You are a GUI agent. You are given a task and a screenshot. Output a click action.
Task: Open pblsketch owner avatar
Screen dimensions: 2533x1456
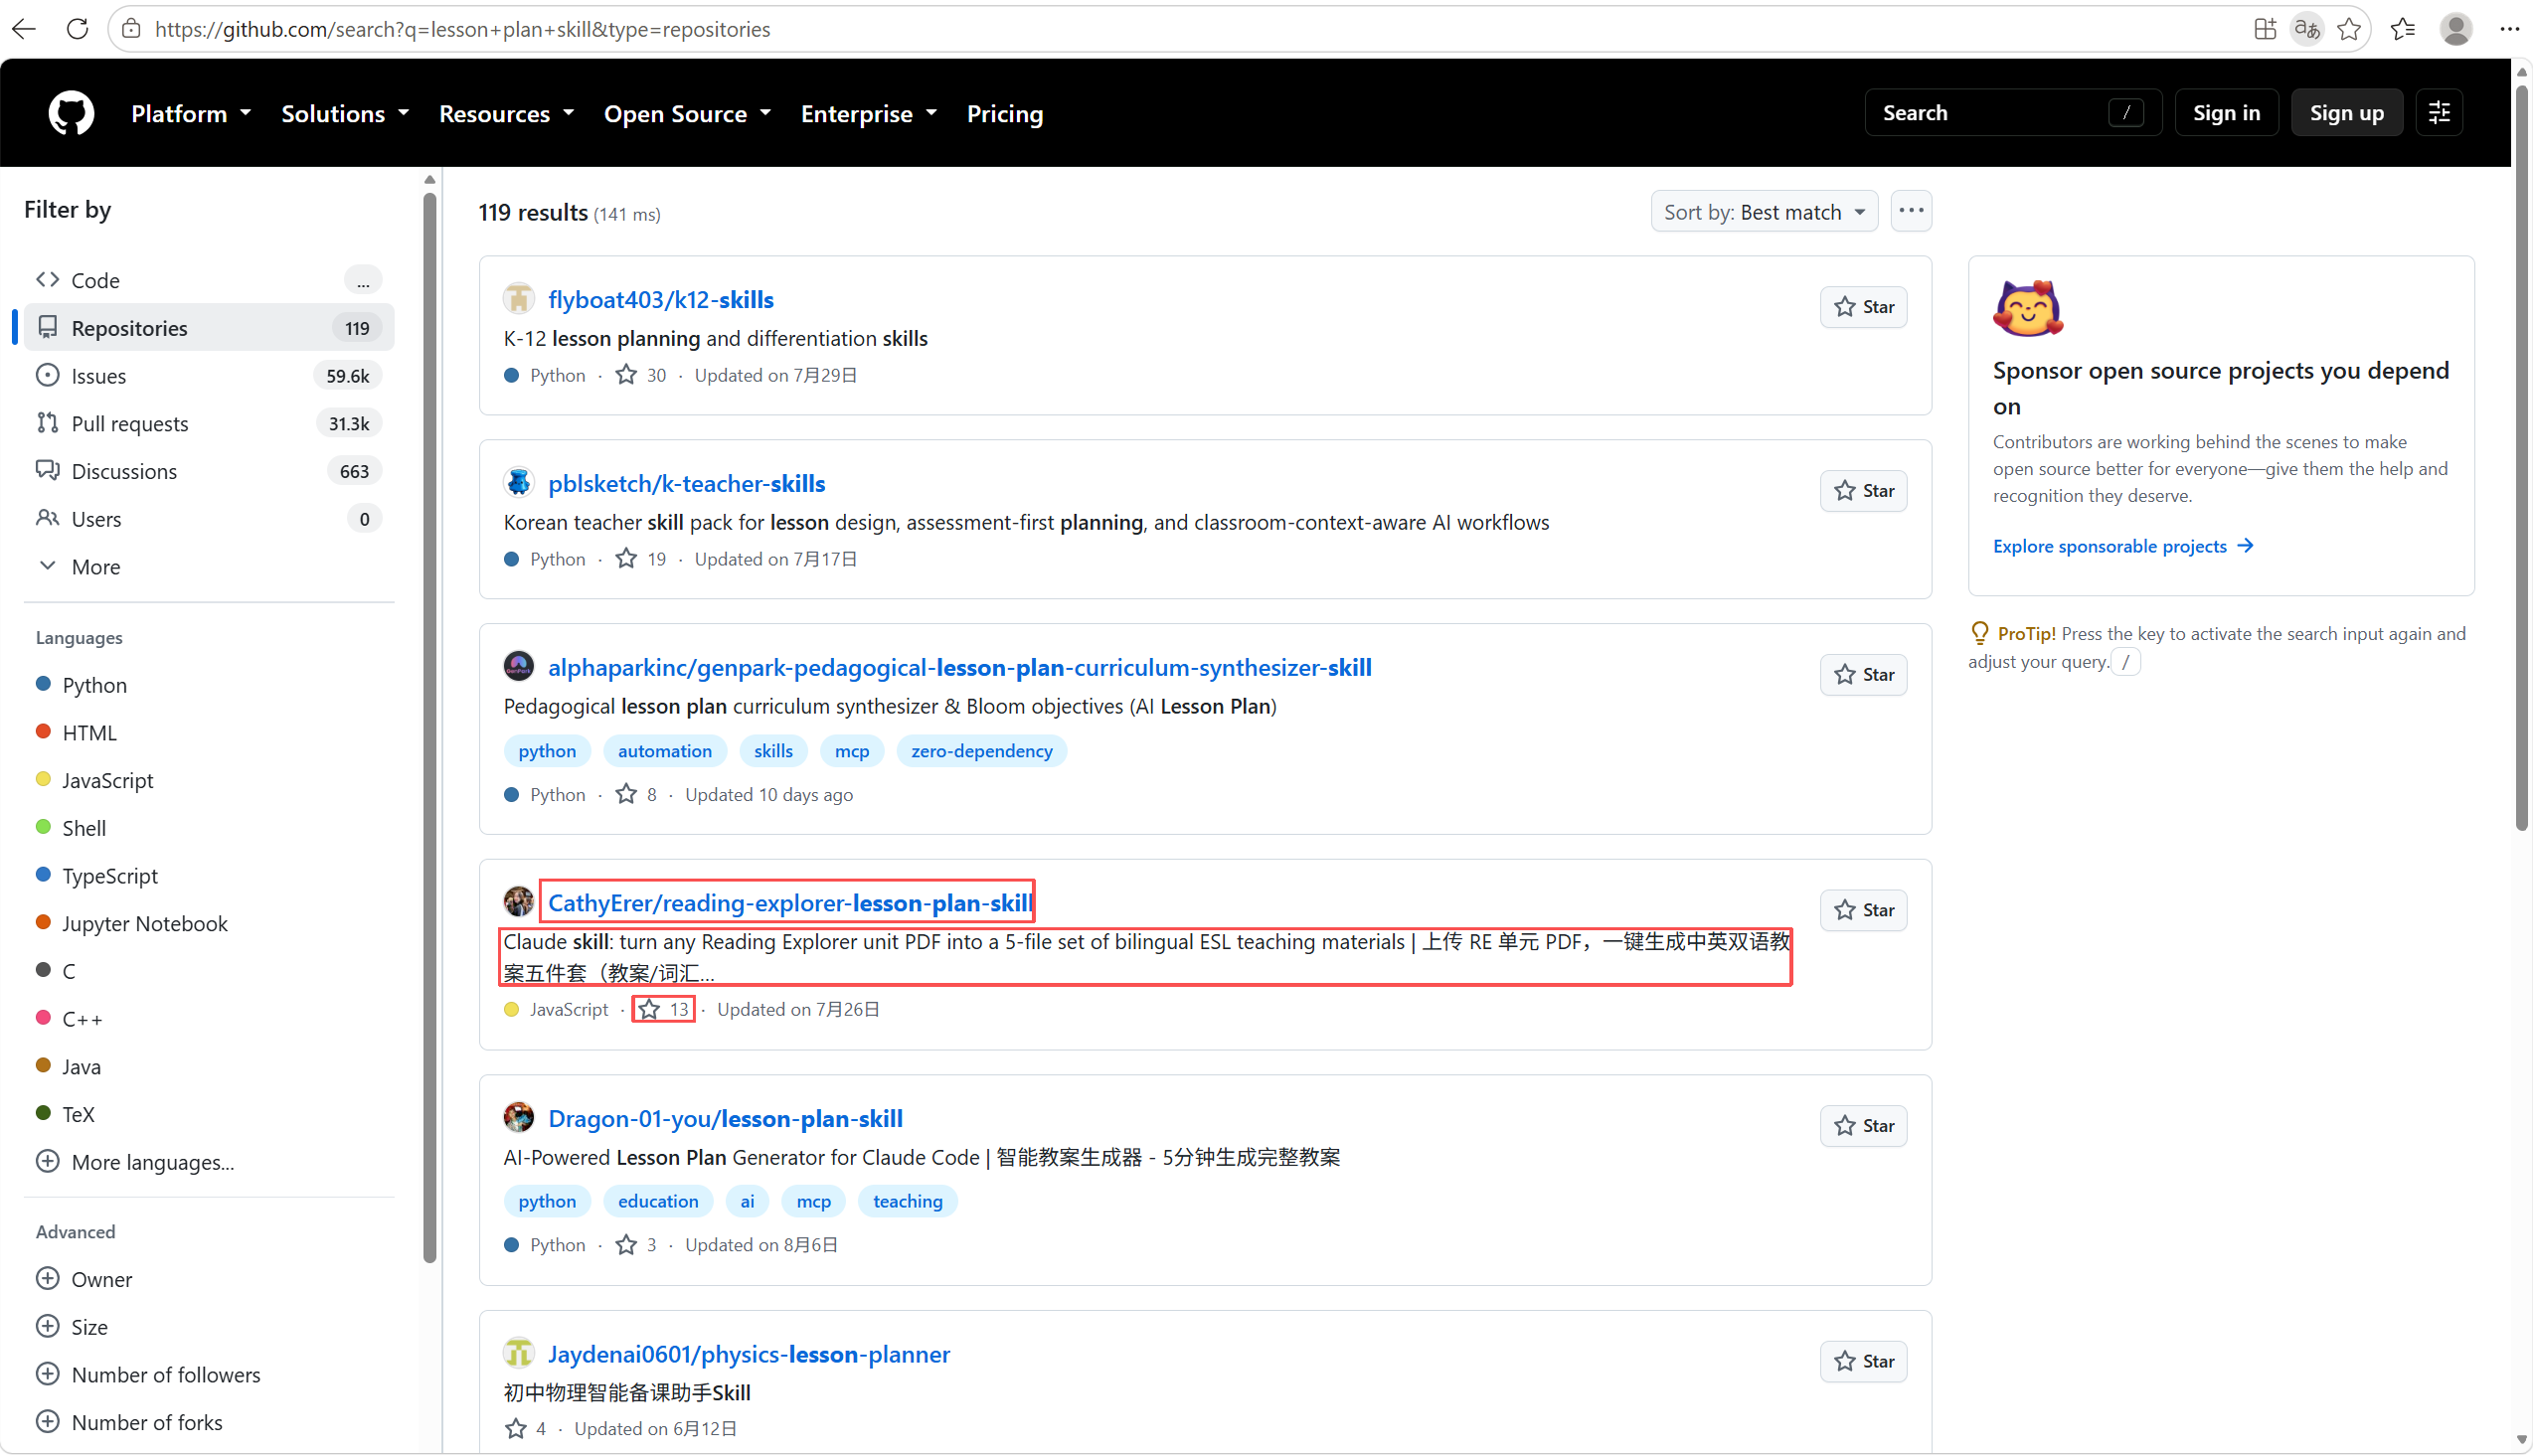[518, 483]
